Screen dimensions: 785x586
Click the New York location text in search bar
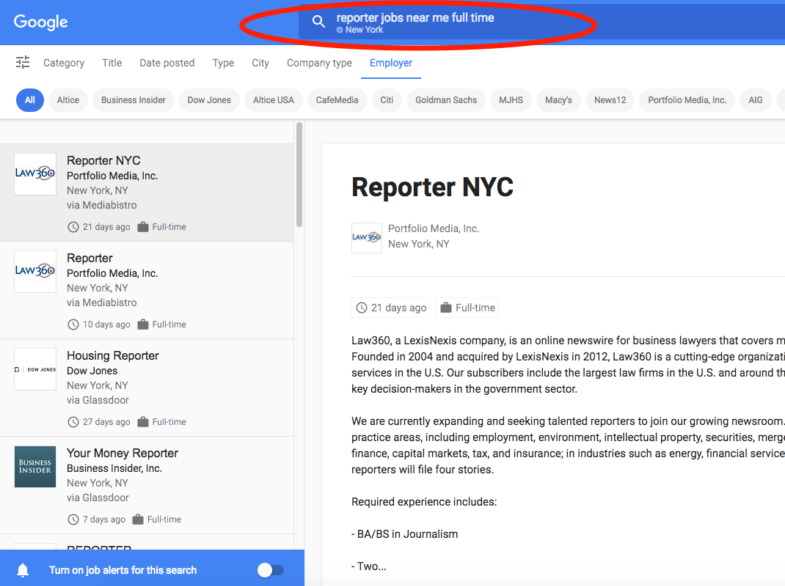point(364,30)
